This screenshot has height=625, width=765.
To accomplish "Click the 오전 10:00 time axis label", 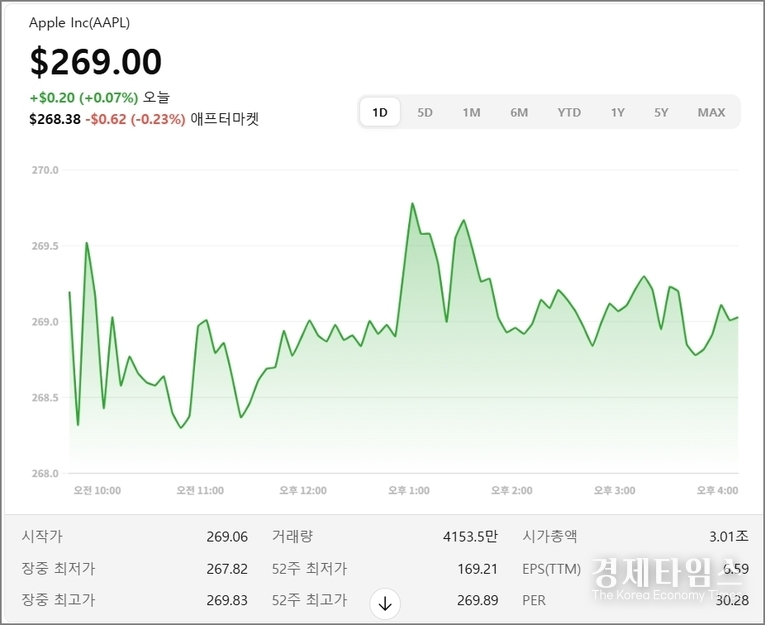I will [x=97, y=490].
